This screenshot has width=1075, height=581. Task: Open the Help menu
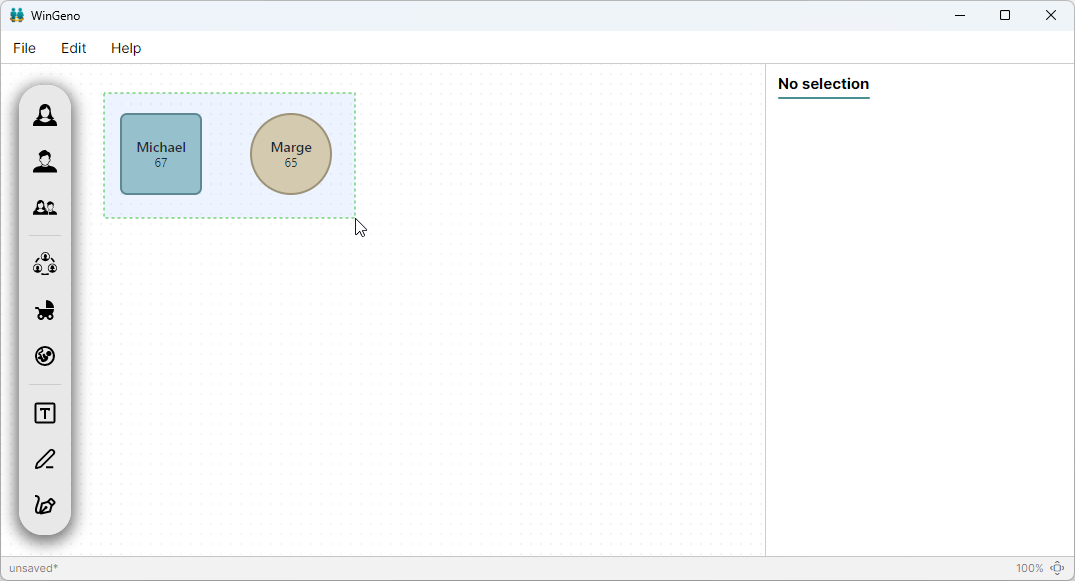click(126, 48)
